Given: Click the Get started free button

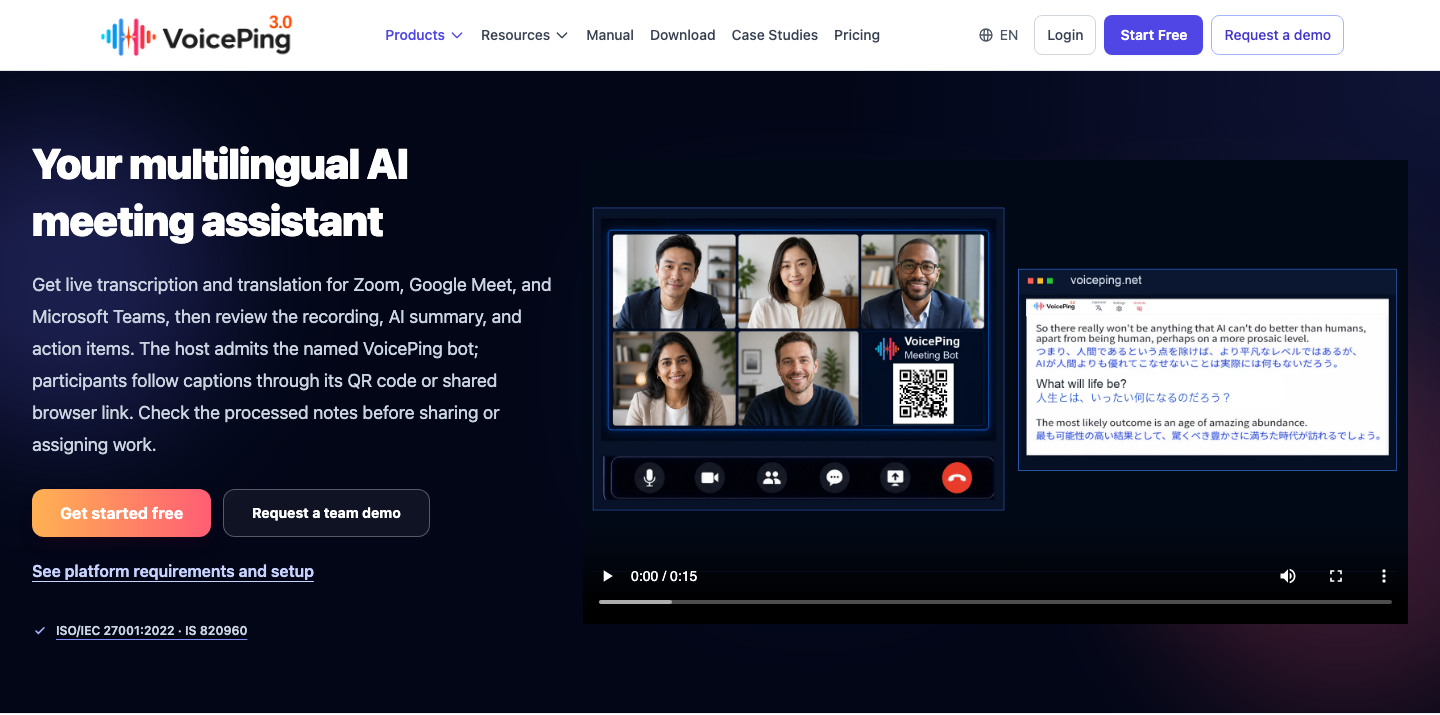Looking at the screenshot, I should click(x=121, y=513).
